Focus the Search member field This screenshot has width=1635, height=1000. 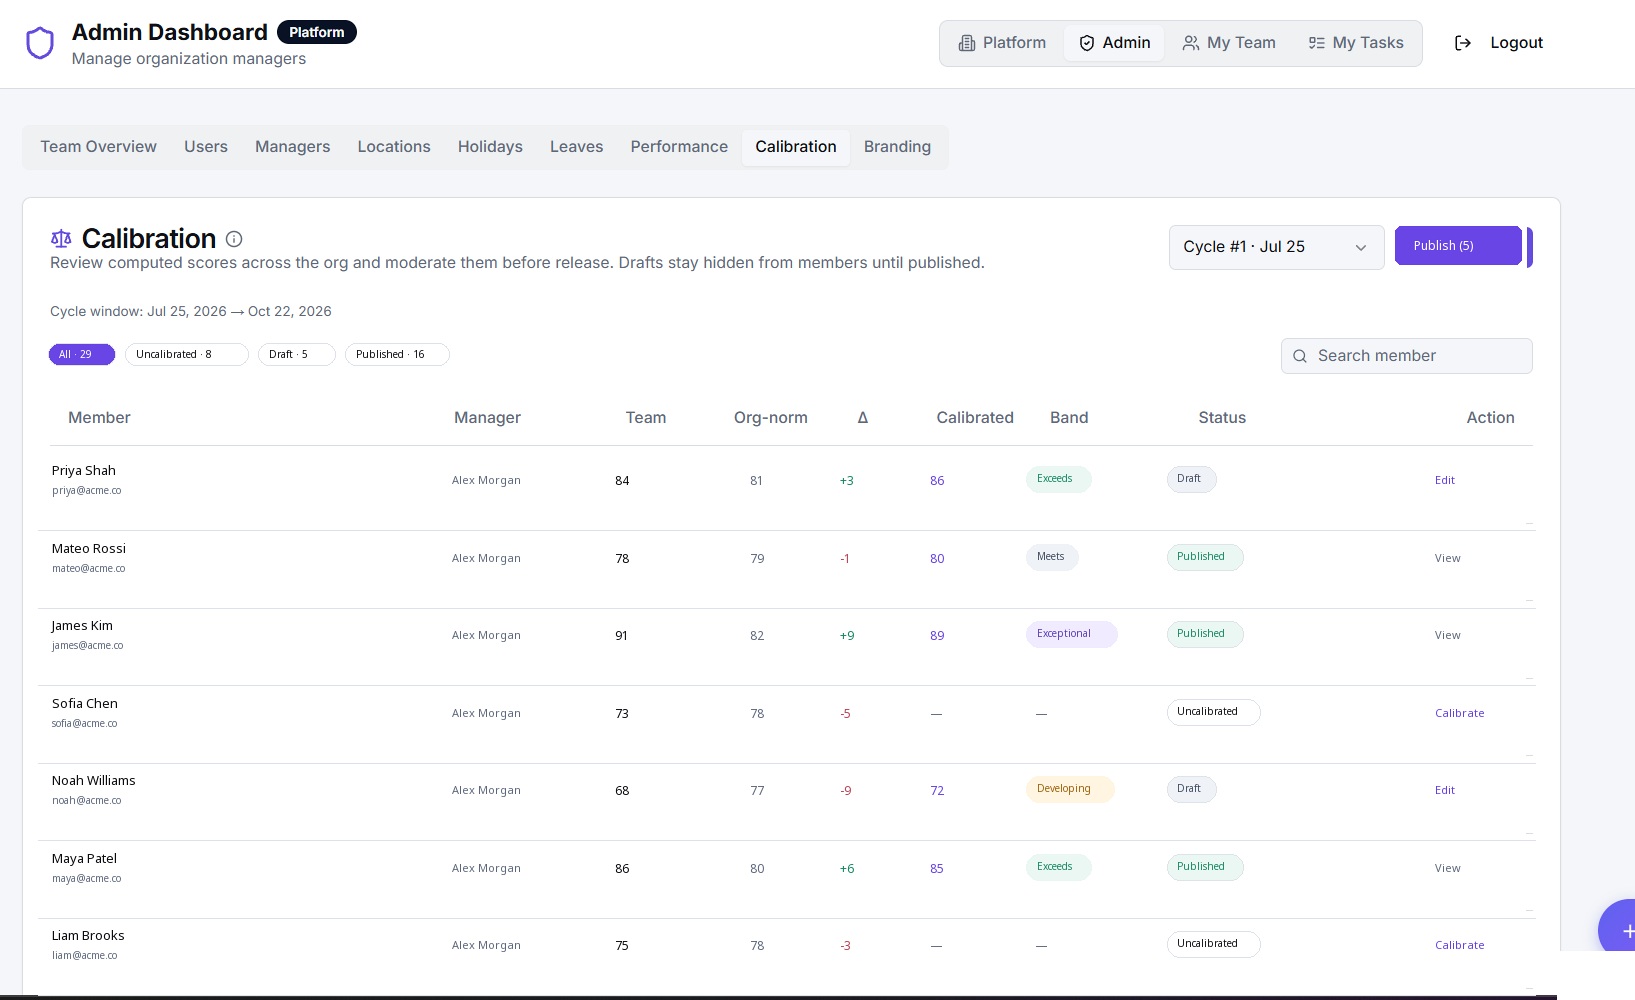pos(1406,356)
